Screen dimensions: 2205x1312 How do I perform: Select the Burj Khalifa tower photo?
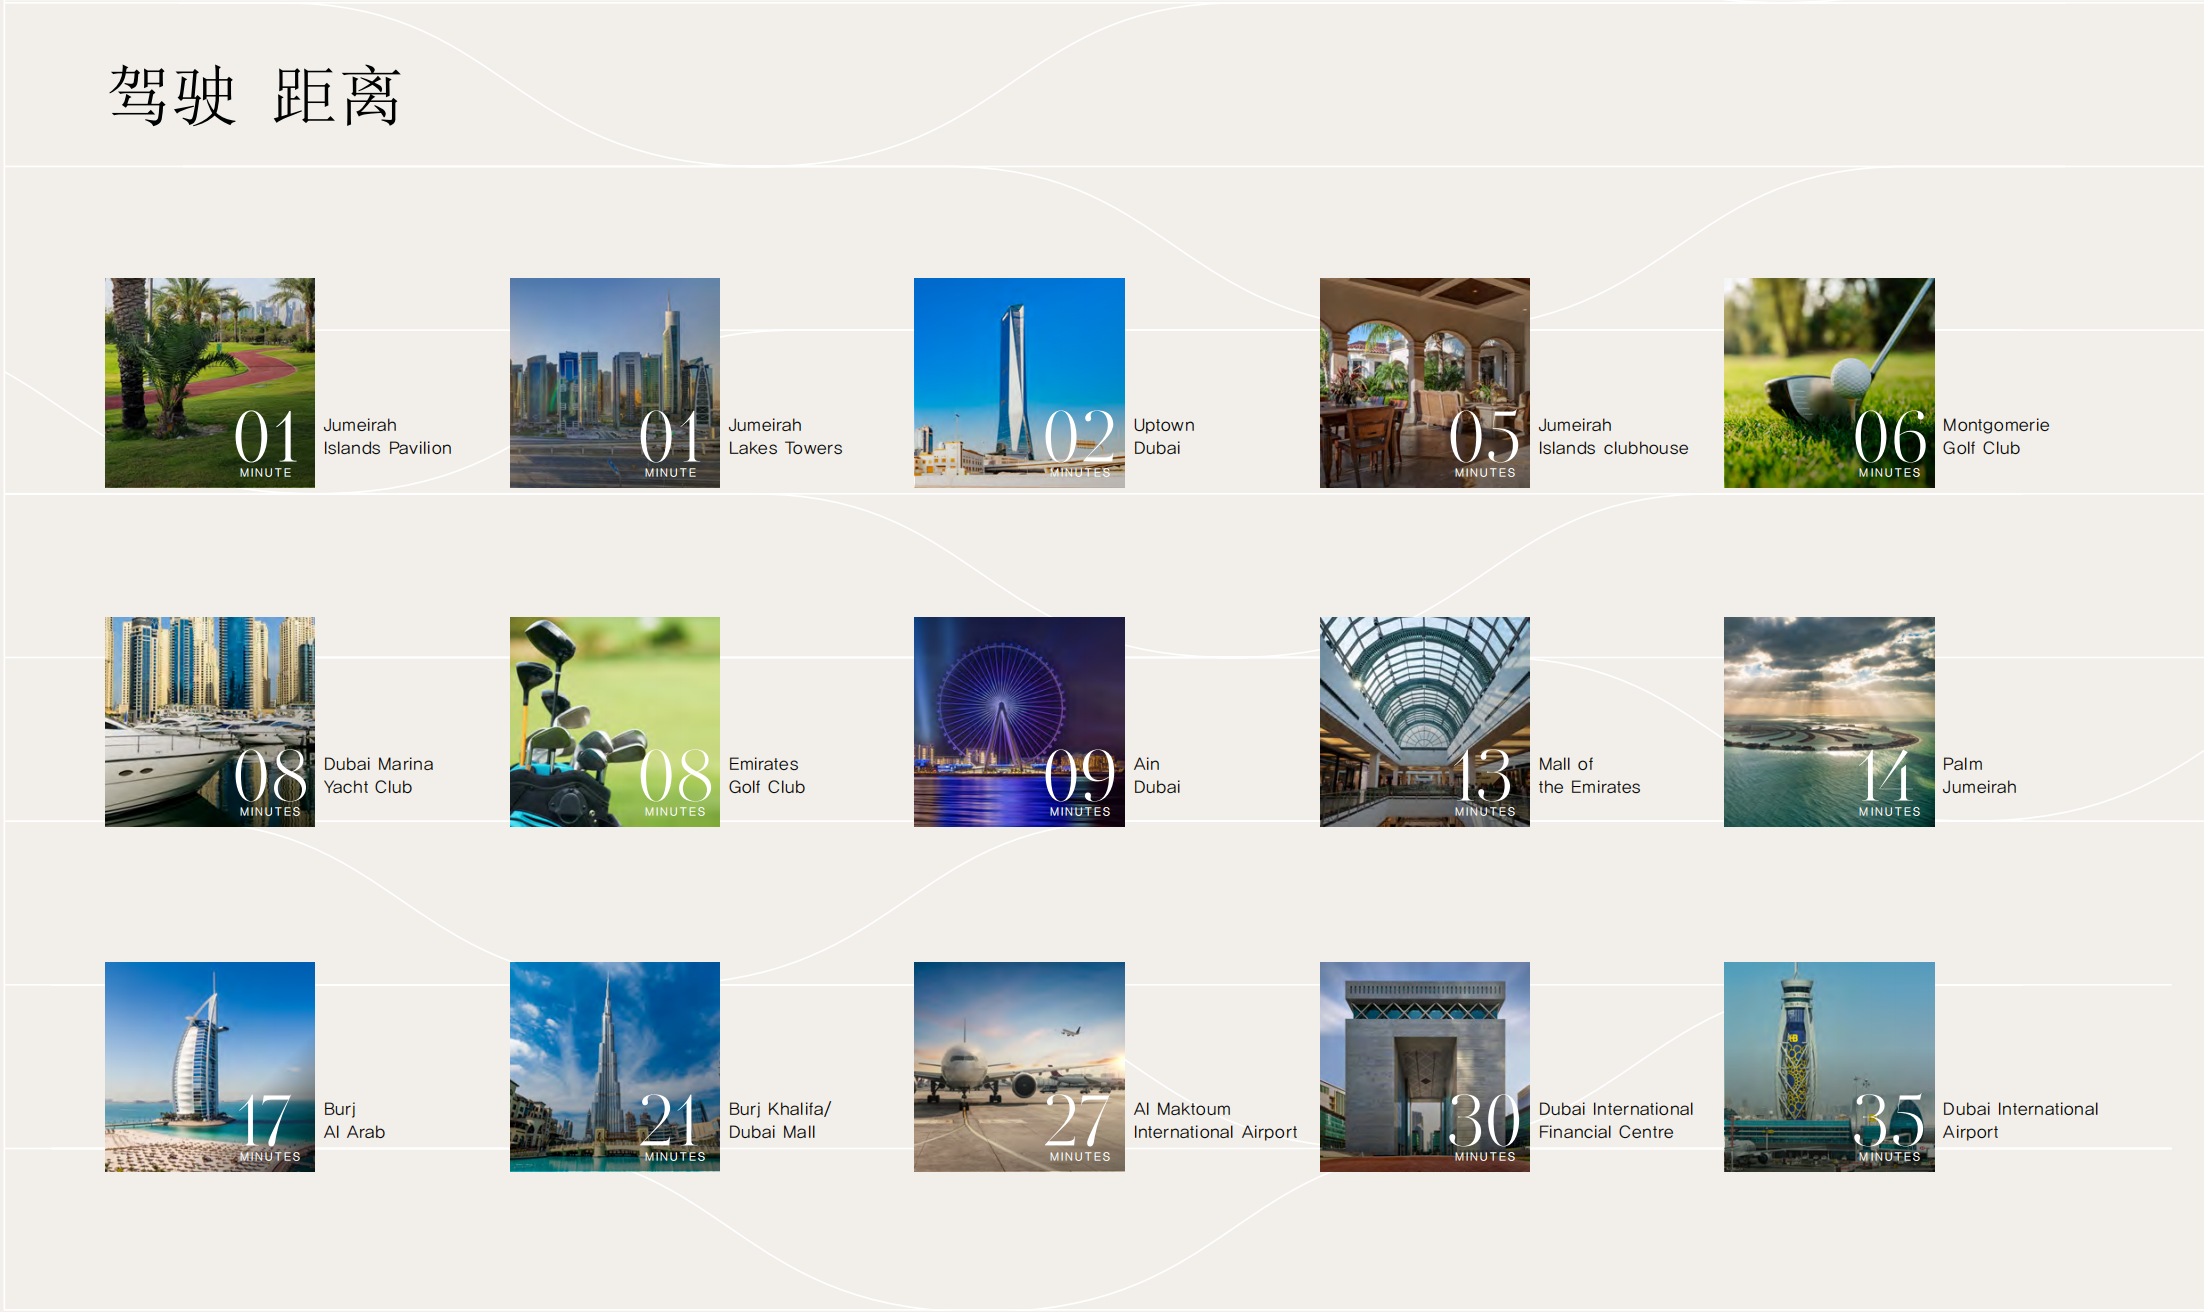pos(615,1067)
